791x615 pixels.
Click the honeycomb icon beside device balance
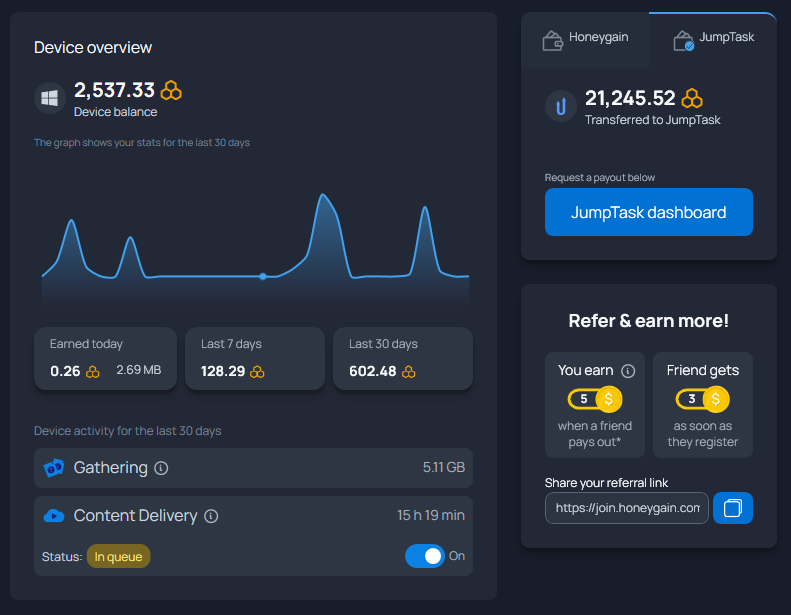[x=171, y=90]
